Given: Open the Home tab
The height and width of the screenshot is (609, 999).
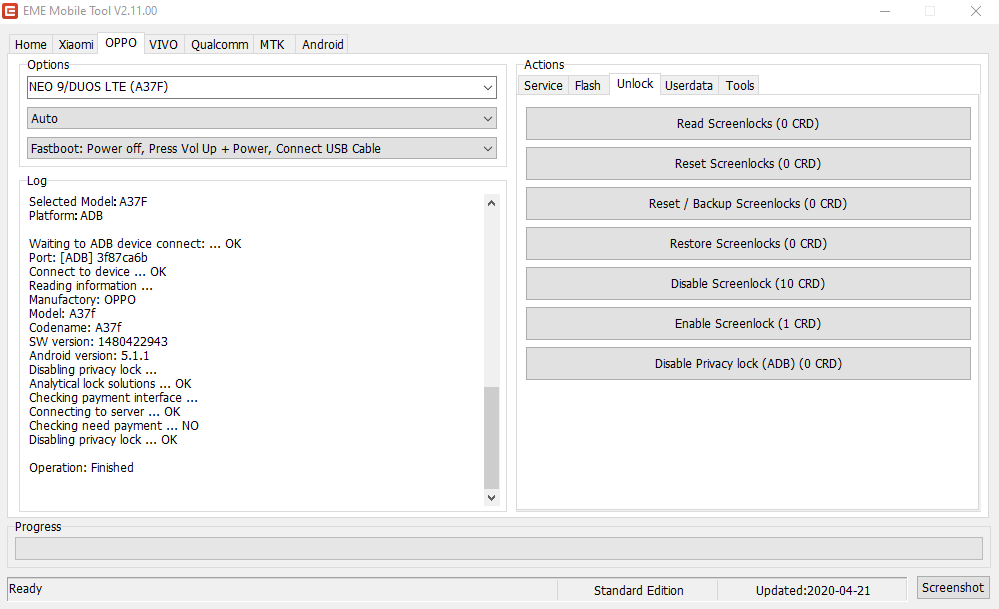Looking at the screenshot, I should coord(31,45).
